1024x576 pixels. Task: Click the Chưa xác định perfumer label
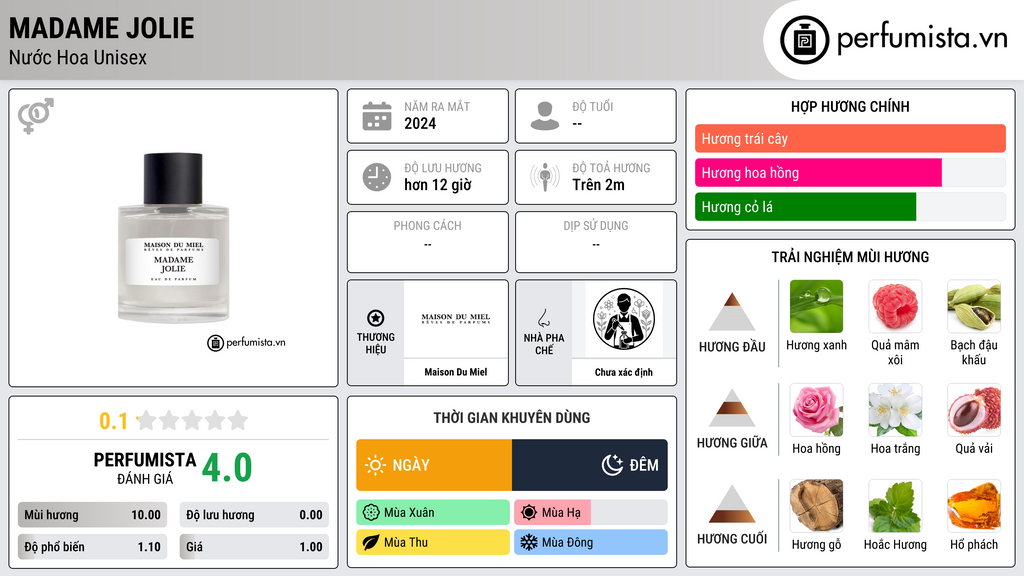(x=624, y=372)
